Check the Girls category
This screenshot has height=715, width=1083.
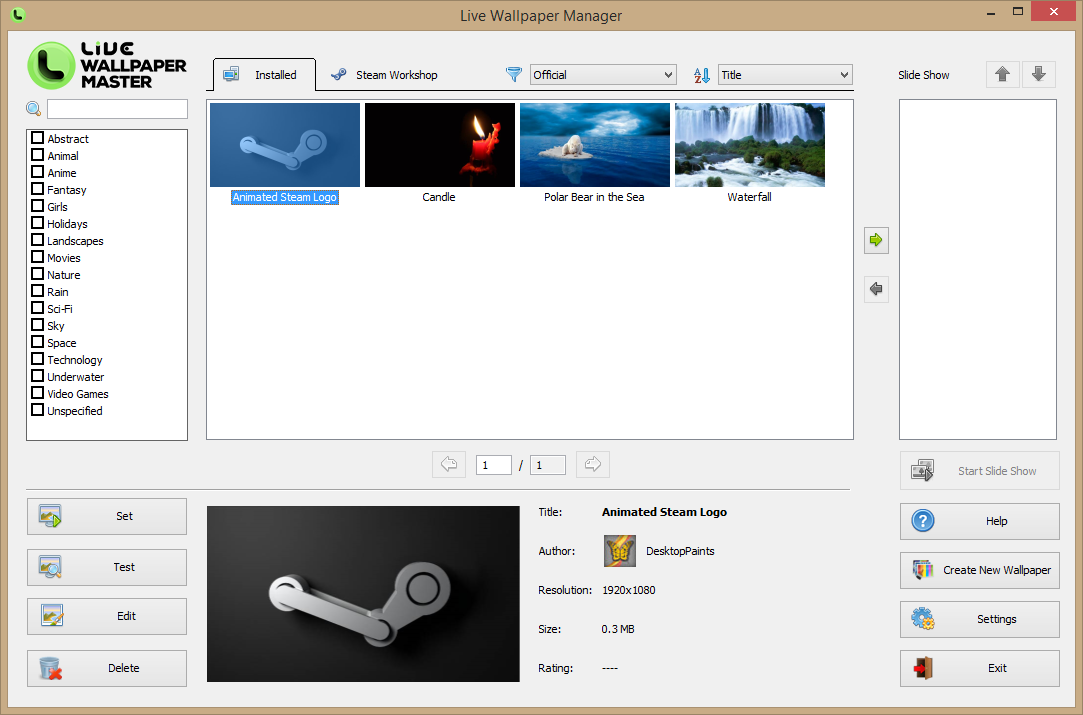click(x=38, y=206)
